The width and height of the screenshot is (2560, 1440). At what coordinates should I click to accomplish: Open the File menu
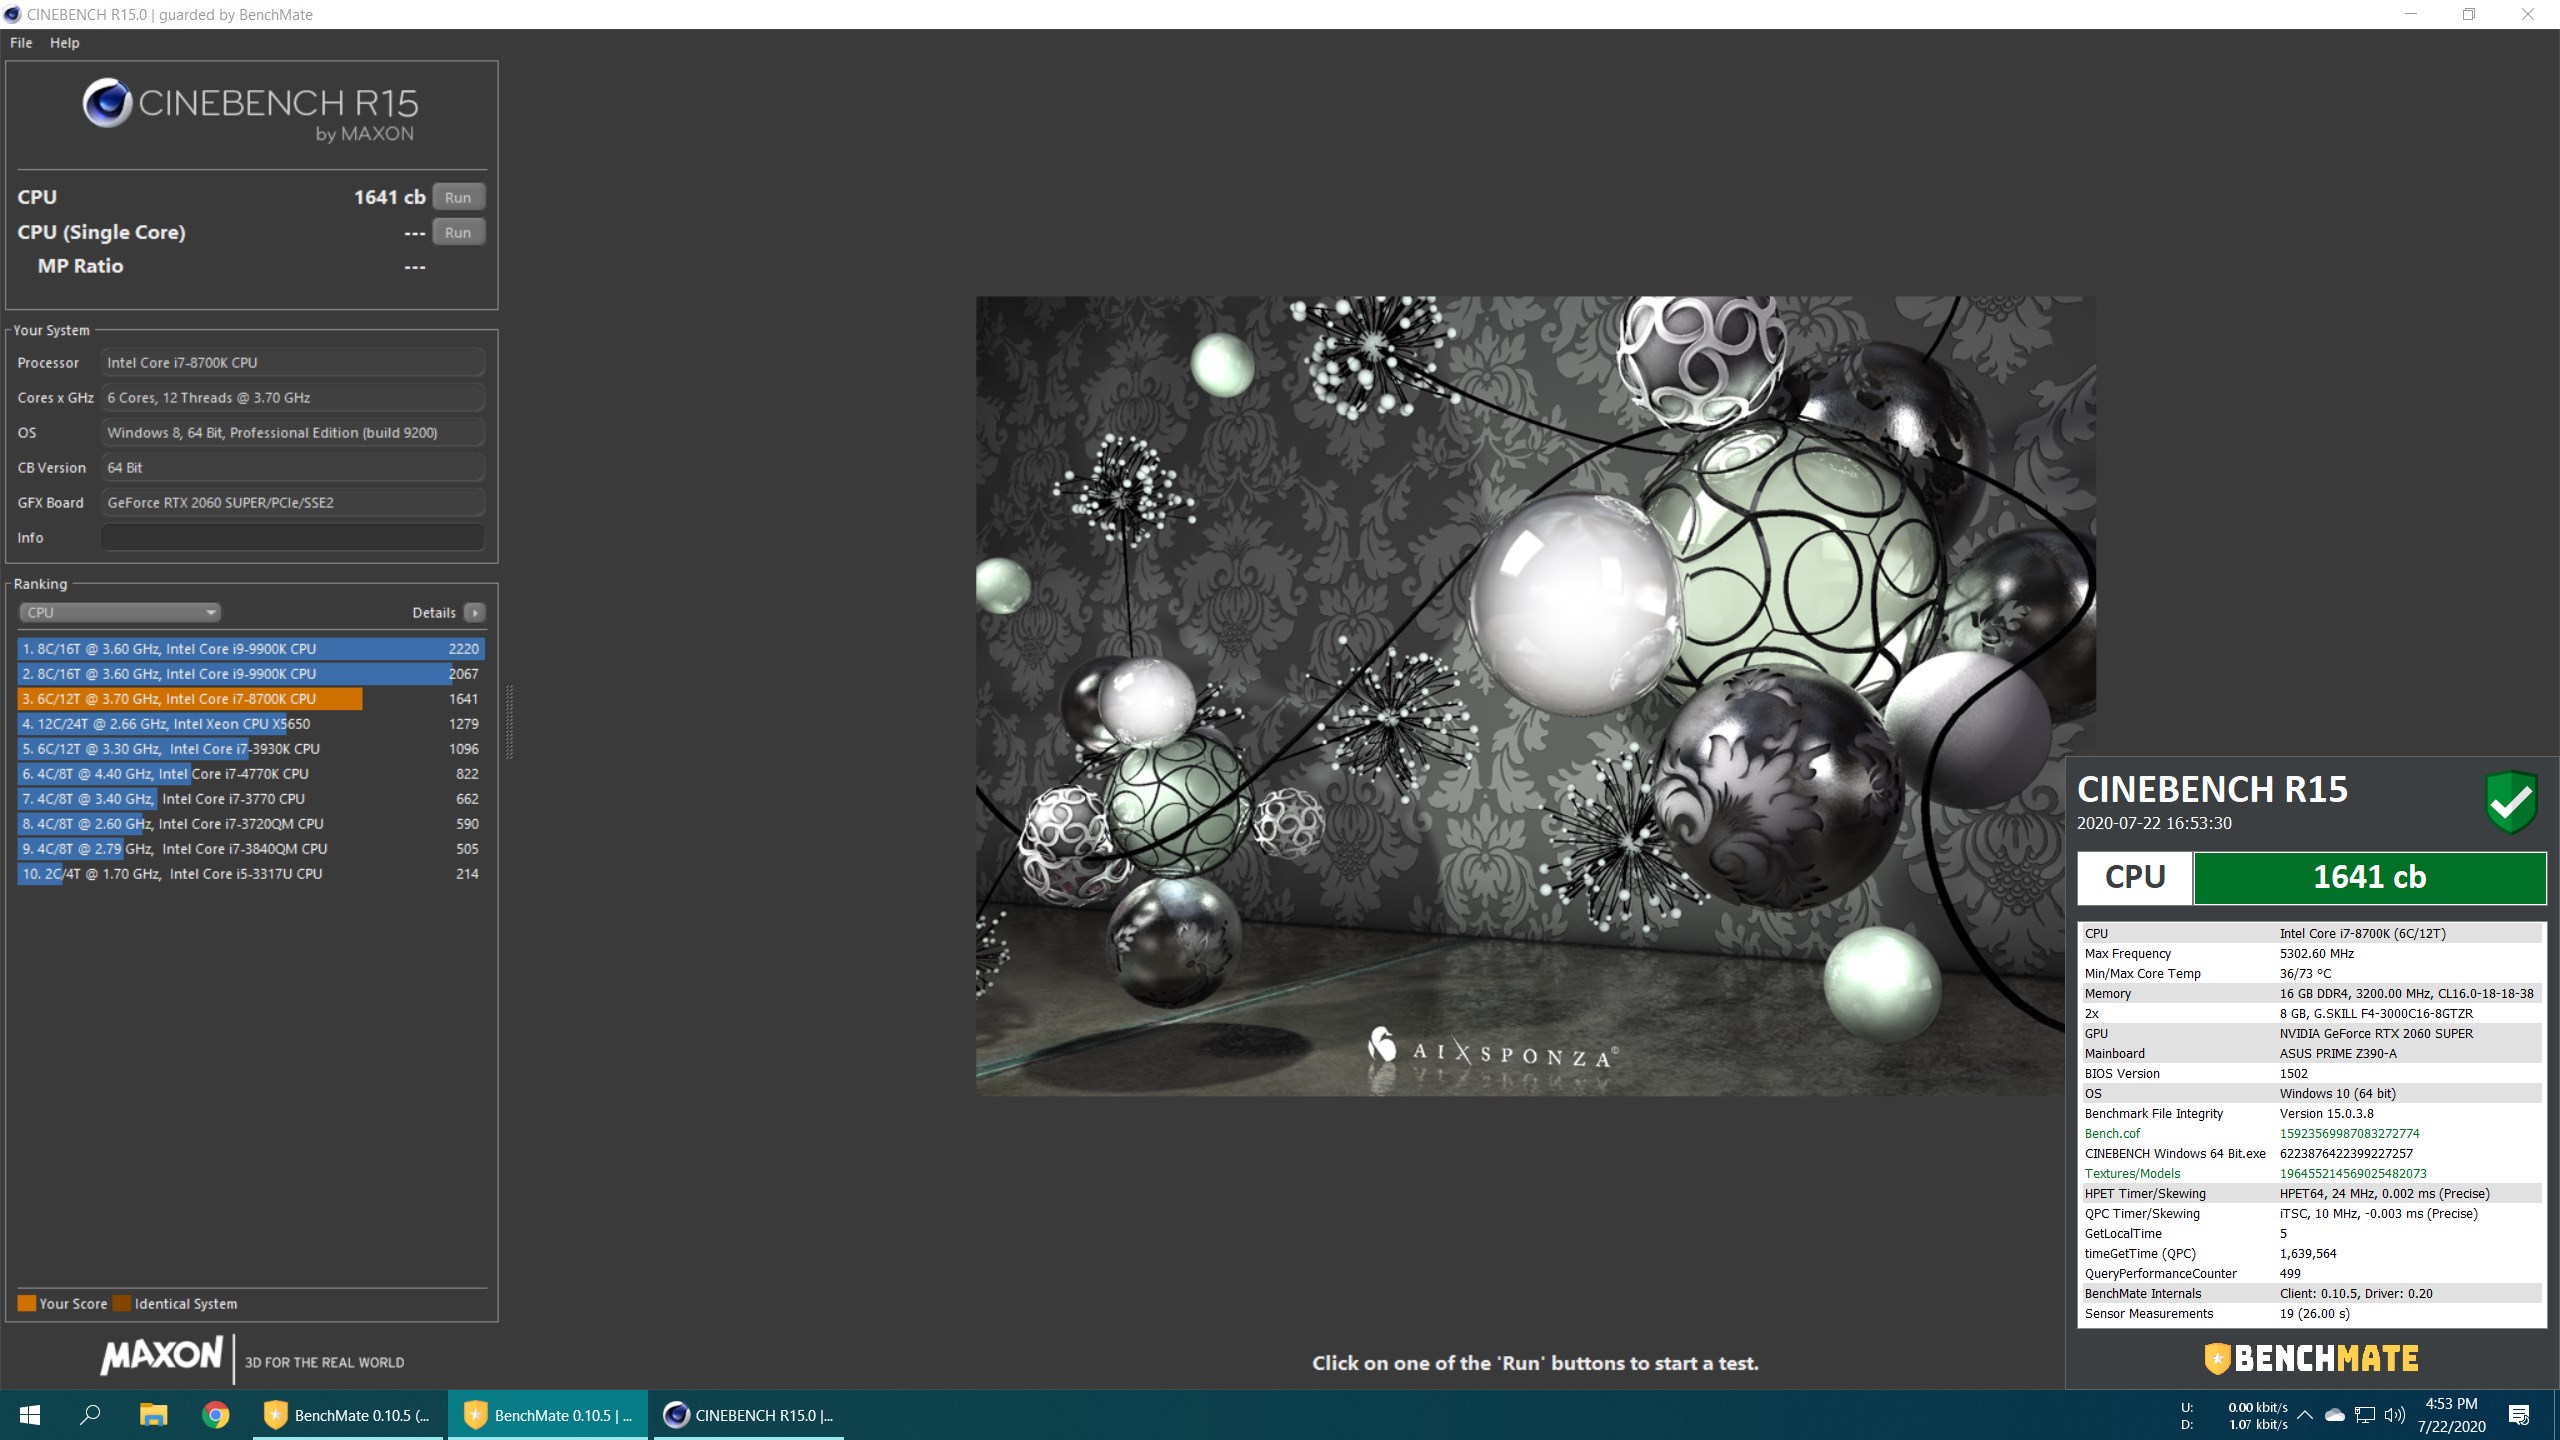(x=21, y=43)
